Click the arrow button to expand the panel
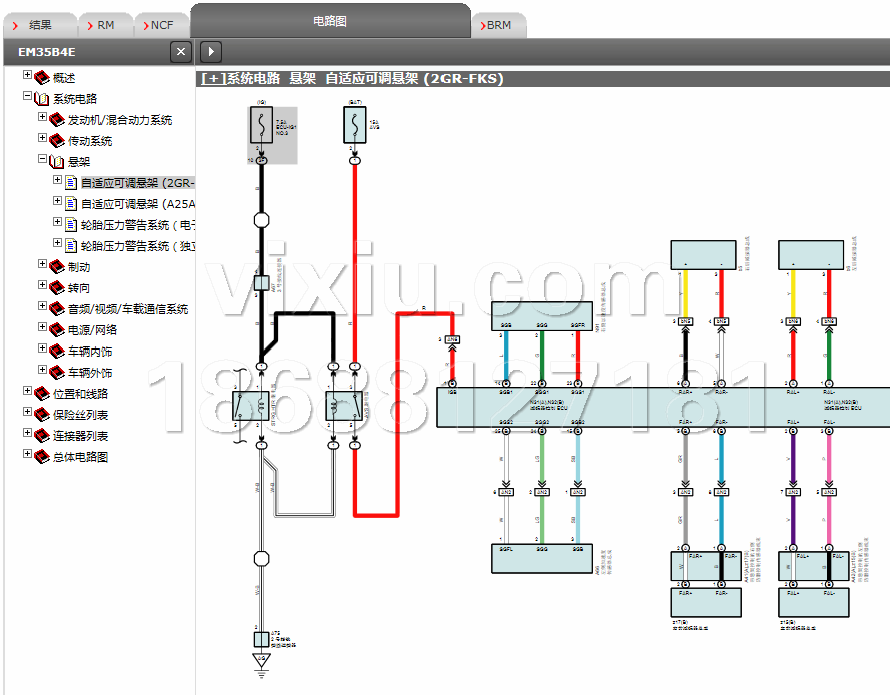 211,52
